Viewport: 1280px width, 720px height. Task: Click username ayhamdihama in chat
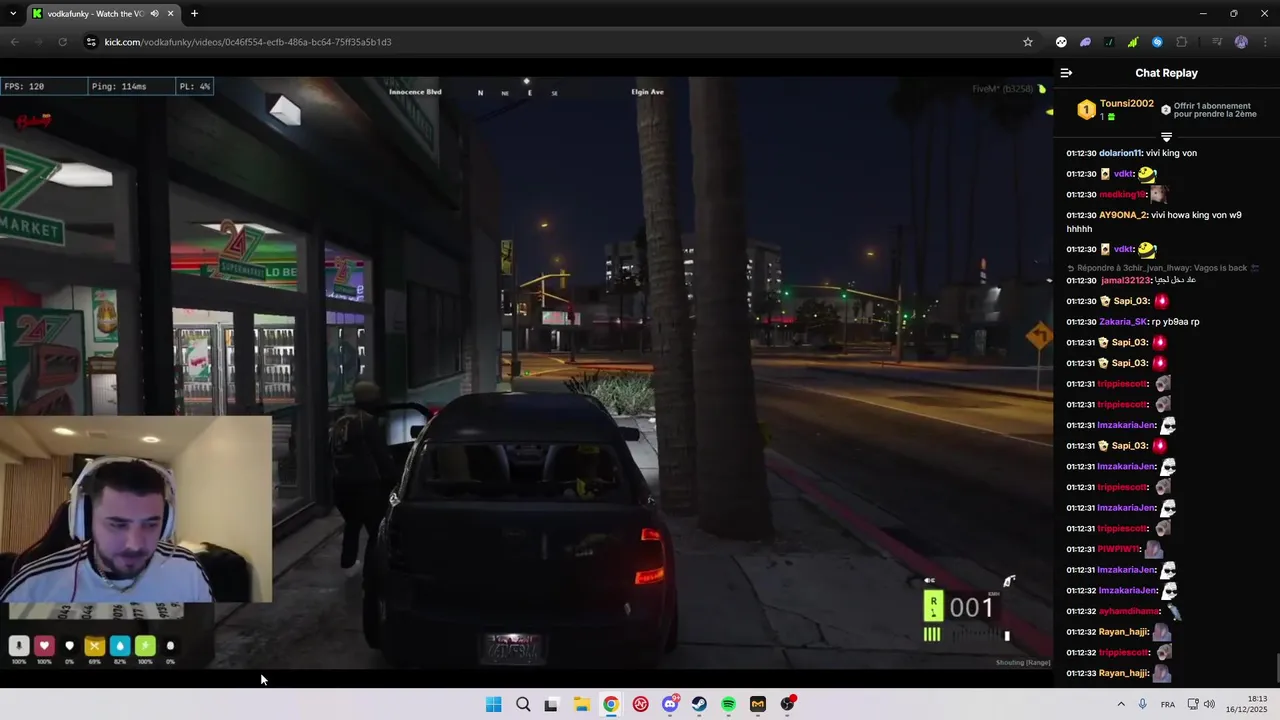click(x=1129, y=611)
